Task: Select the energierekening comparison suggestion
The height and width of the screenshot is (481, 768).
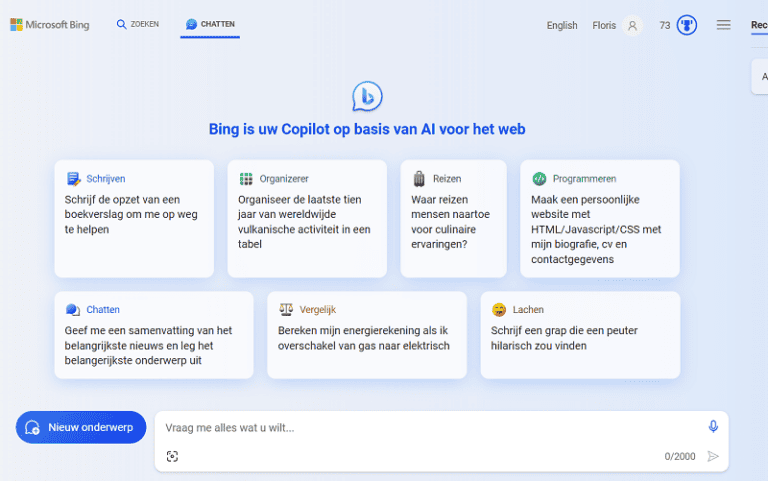Action: (367, 335)
